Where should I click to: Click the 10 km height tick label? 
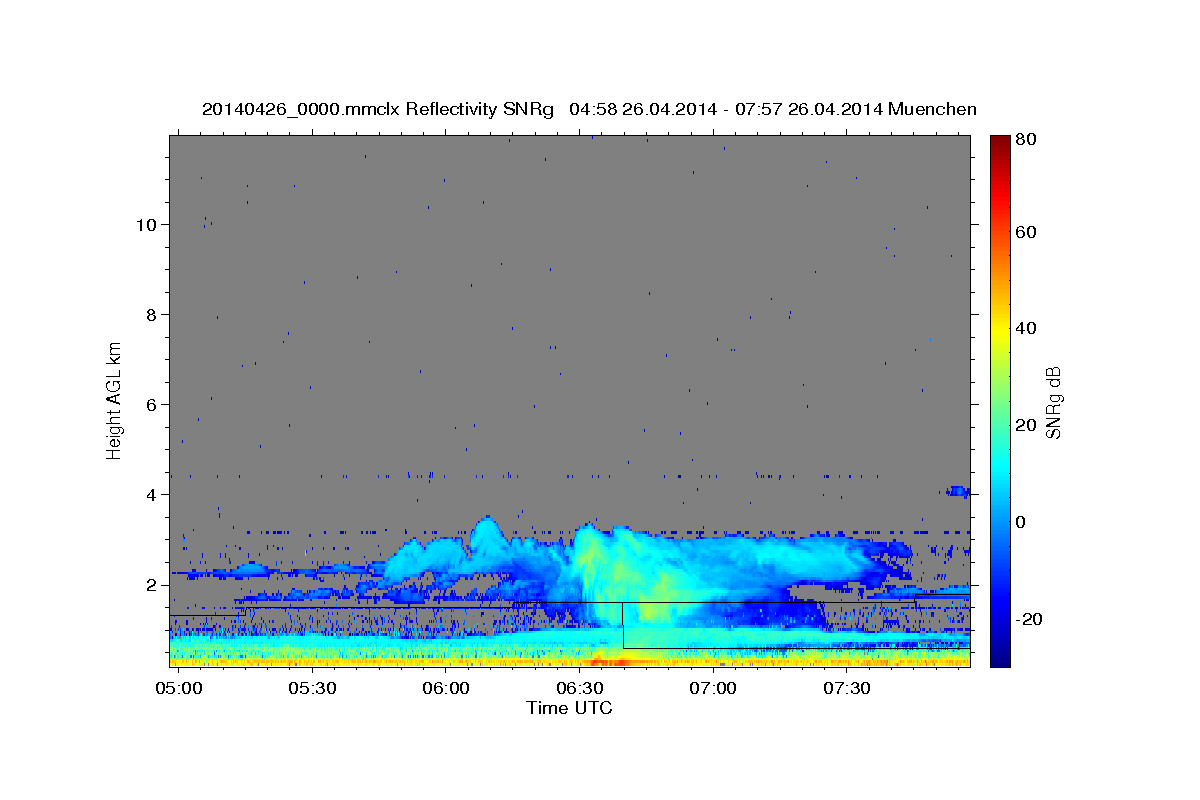[x=145, y=224]
